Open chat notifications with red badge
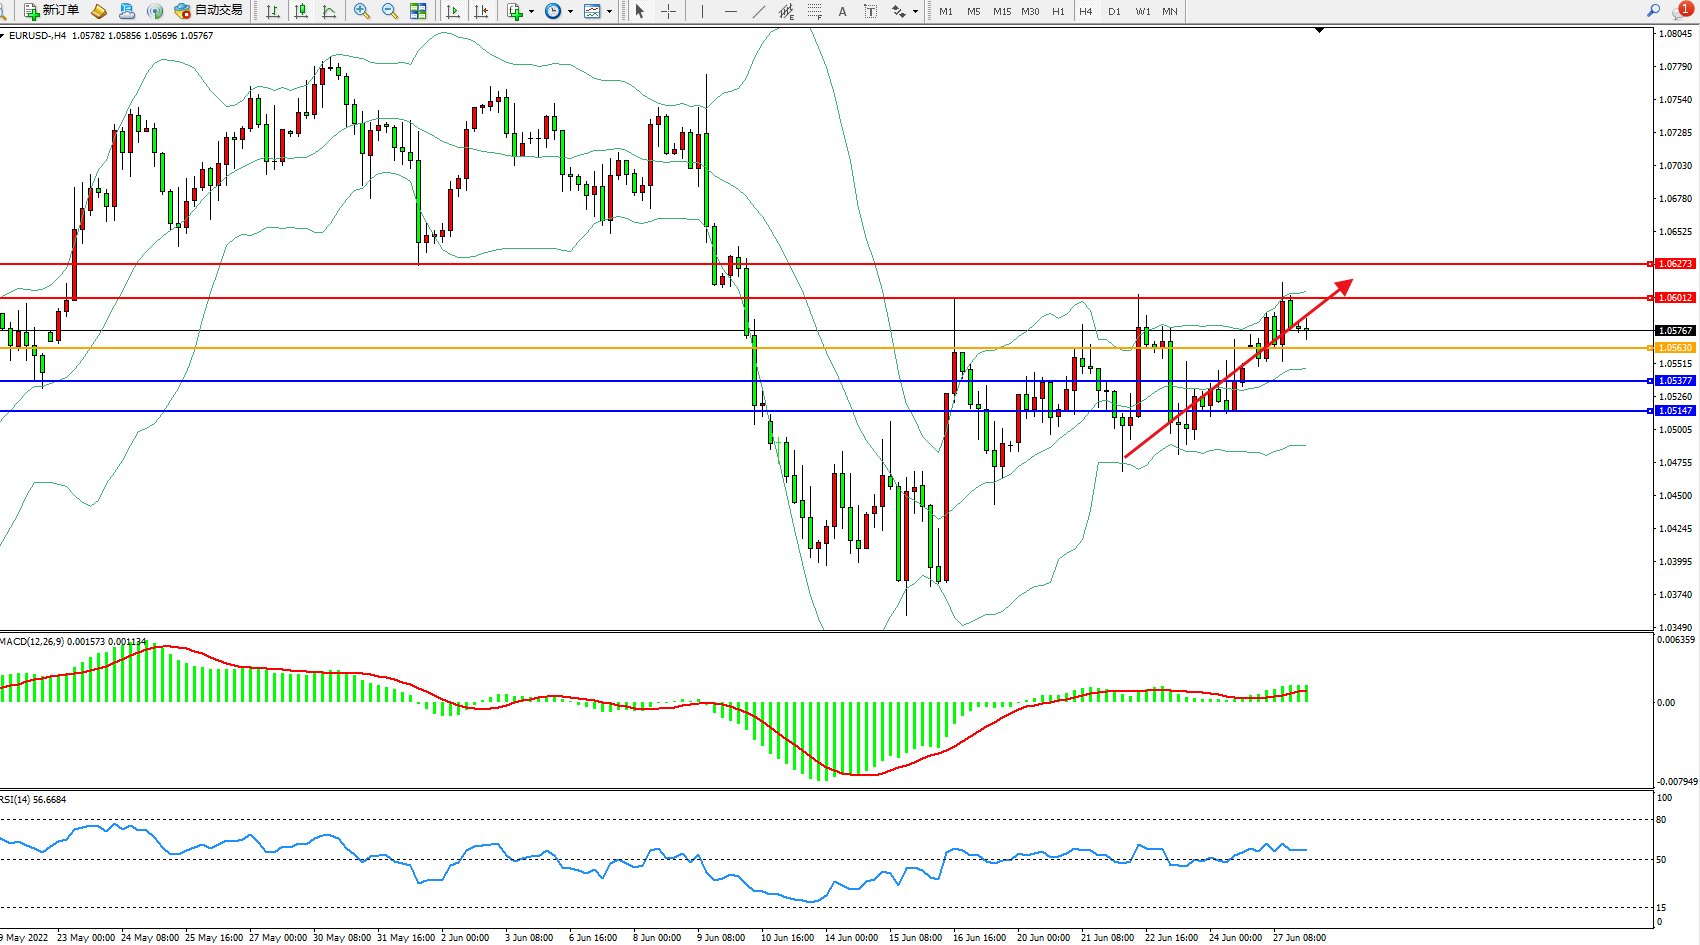This screenshot has width=1700, height=945. coord(1683,10)
